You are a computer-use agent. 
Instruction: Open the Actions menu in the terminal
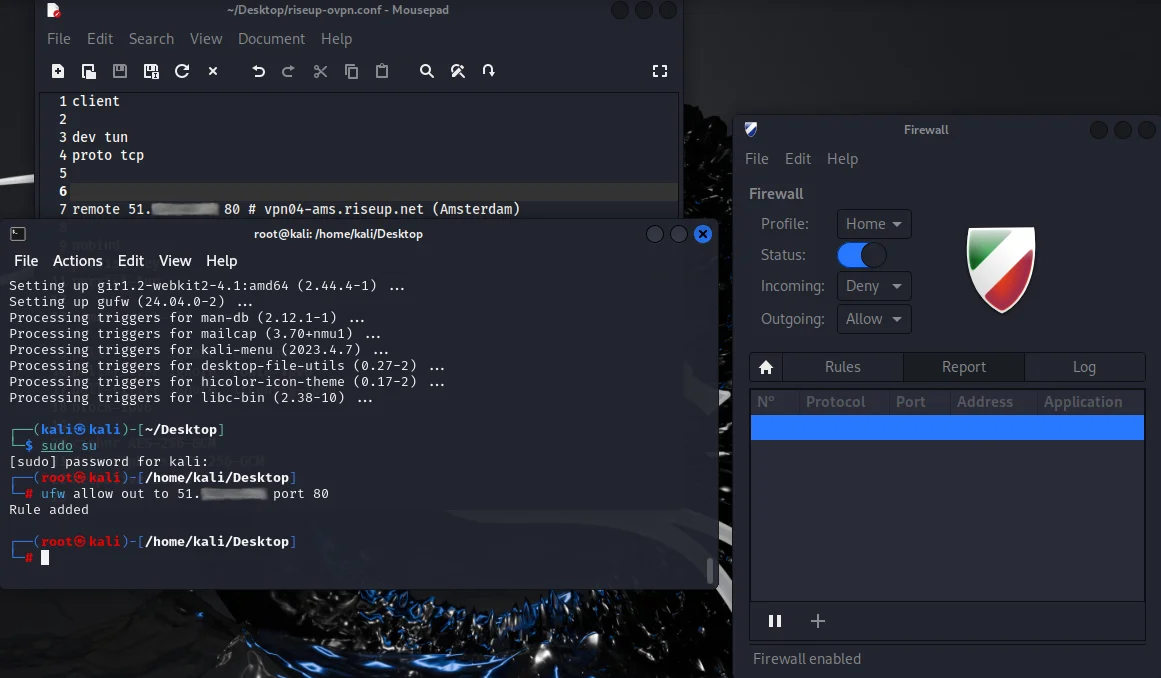pyautogui.click(x=78, y=261)
